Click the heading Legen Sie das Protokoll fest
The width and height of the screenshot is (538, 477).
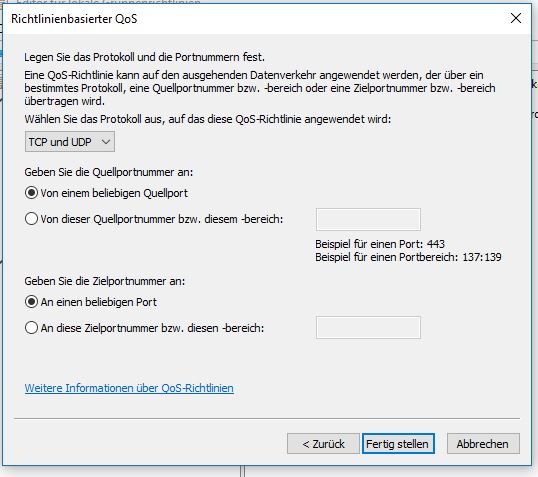(x=144, y=57)
